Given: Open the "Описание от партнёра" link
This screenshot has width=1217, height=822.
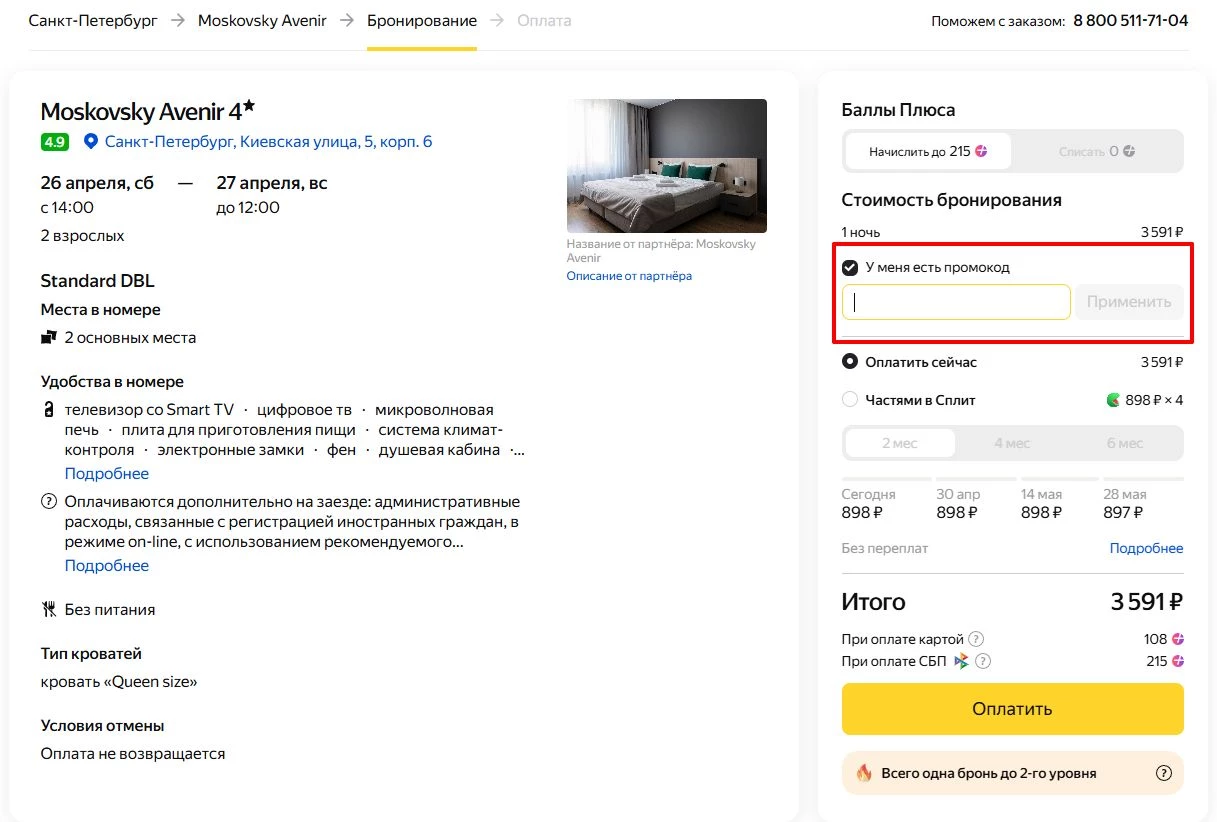Looking at the screenshot, I should [x=631, y=275].
